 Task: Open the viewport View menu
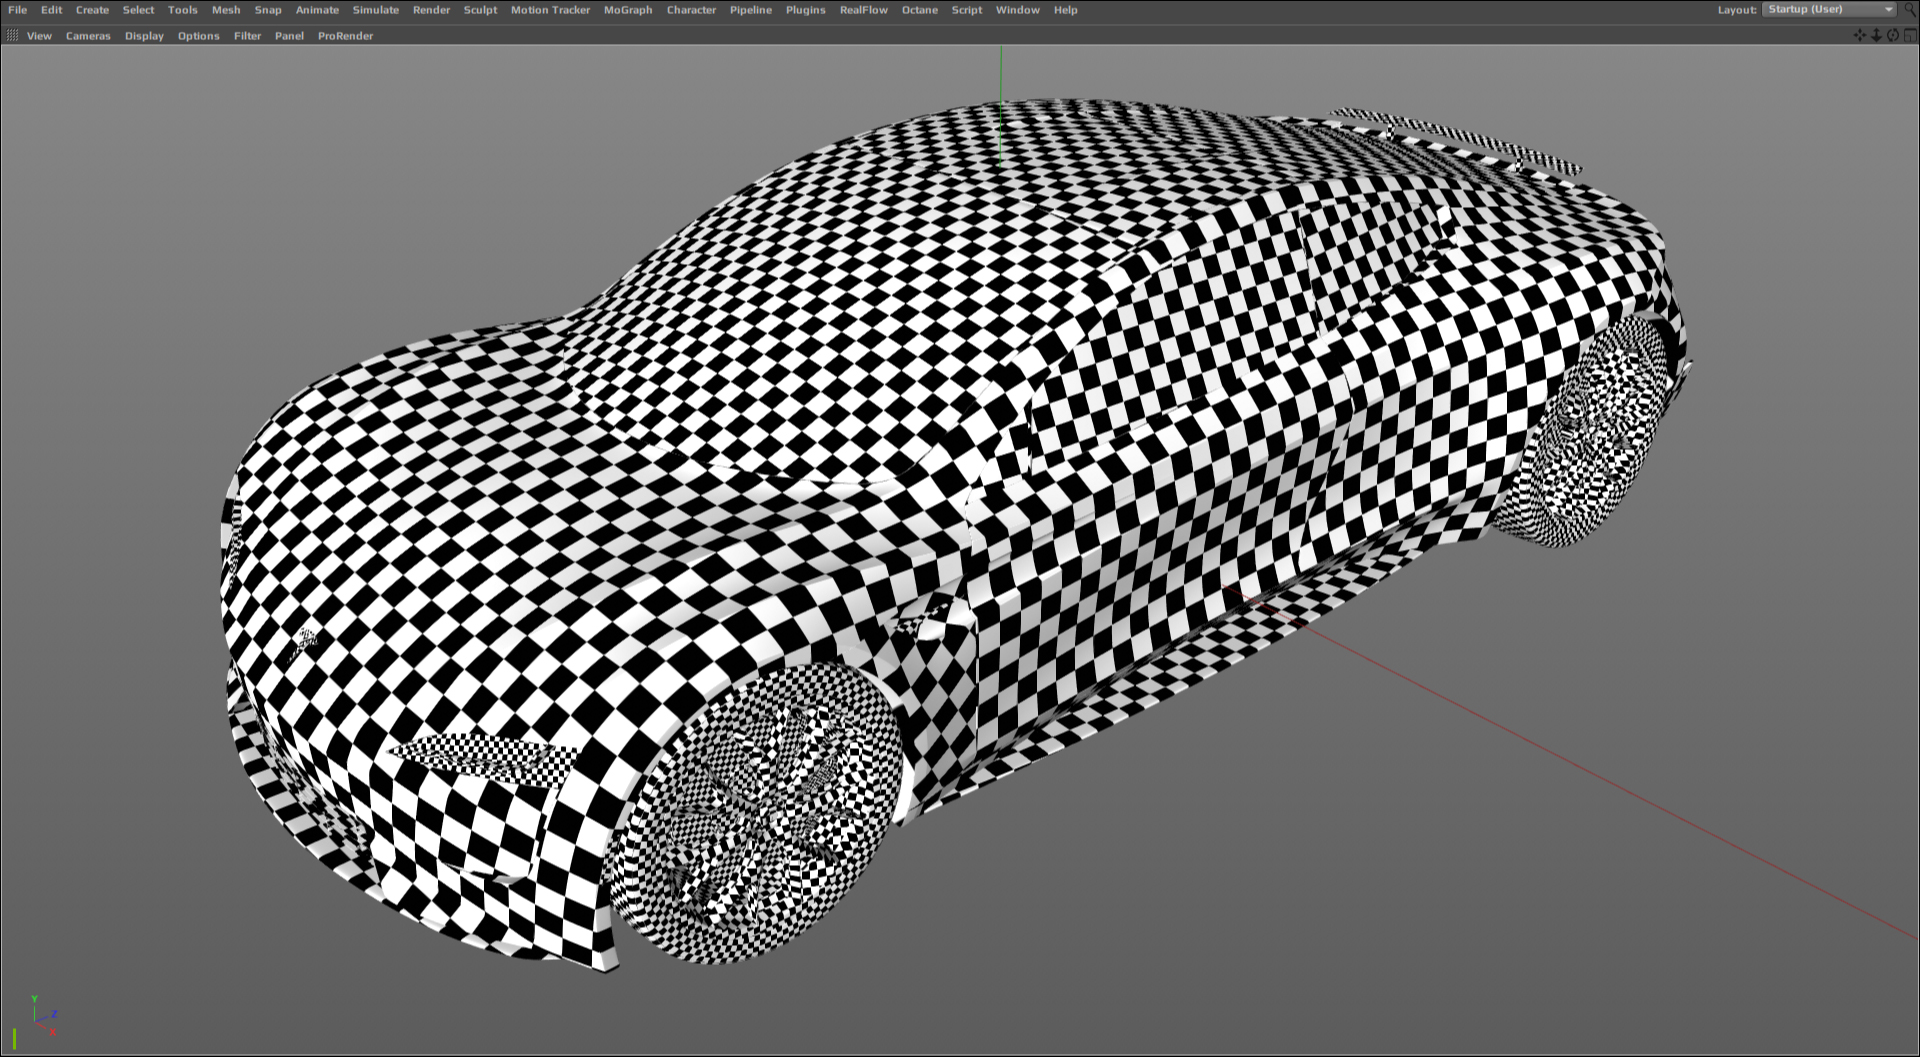click(x=39, y=36)
